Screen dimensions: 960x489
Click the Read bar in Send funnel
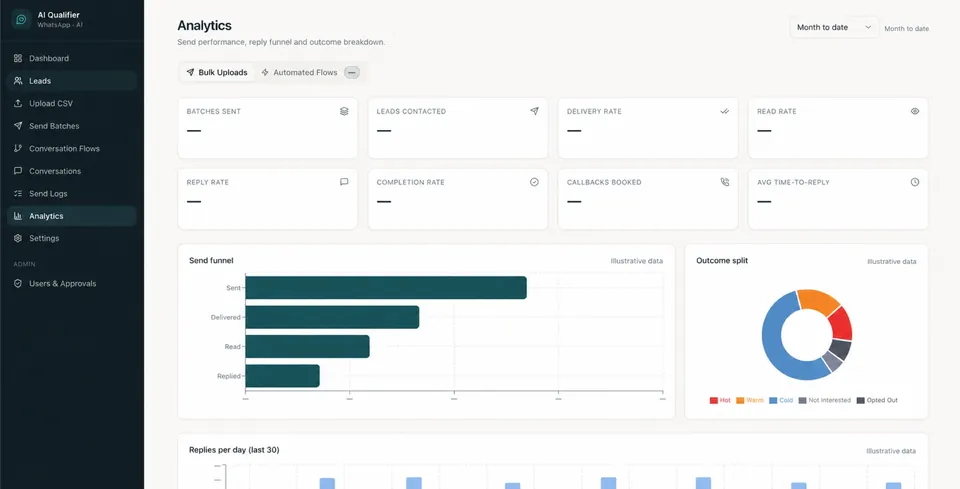(x=307, y=346)
